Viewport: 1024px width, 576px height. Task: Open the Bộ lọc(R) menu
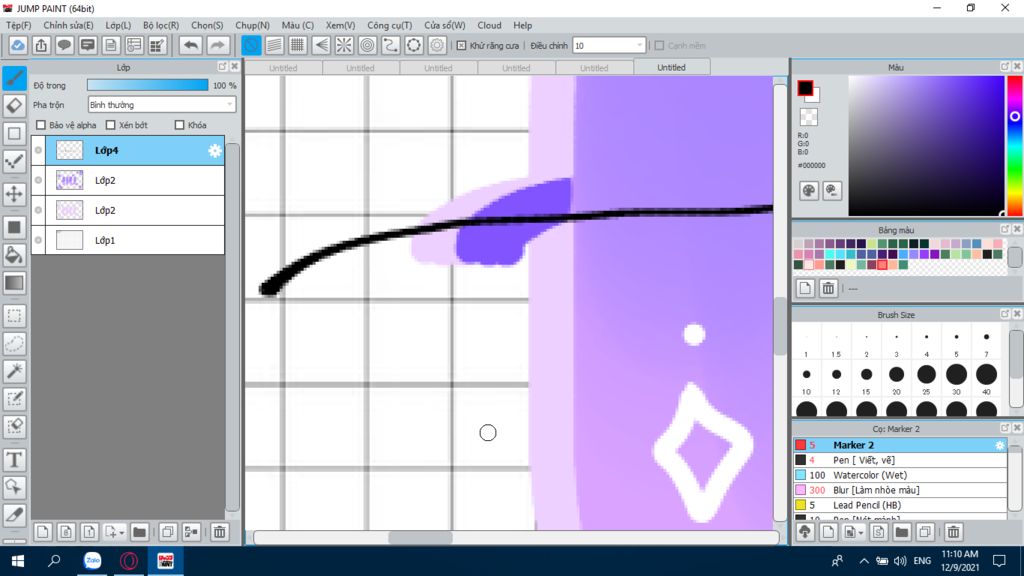161,25
